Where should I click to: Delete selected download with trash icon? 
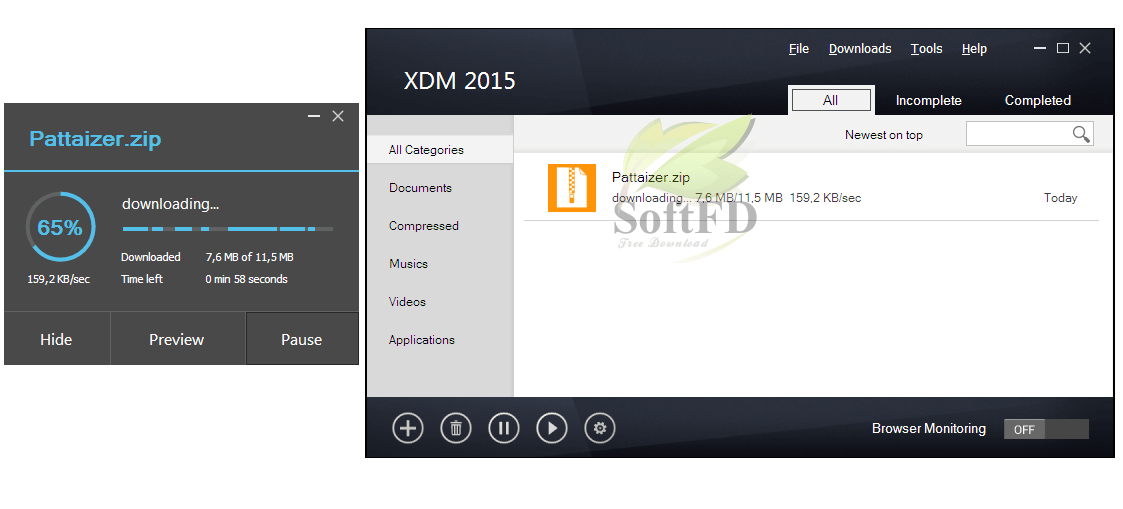coord(456,428)
